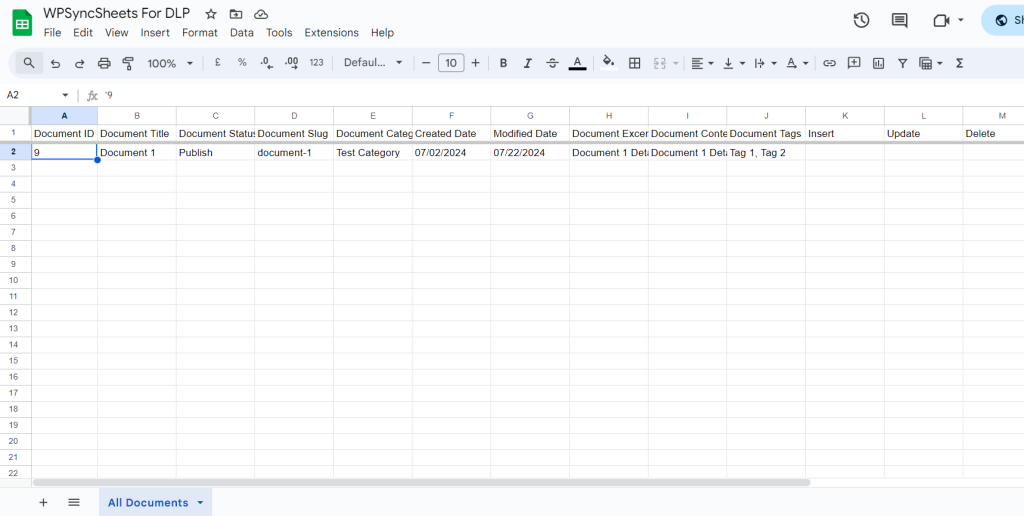Select column header F
The image size is (1024, 516).
coord(451,116)
